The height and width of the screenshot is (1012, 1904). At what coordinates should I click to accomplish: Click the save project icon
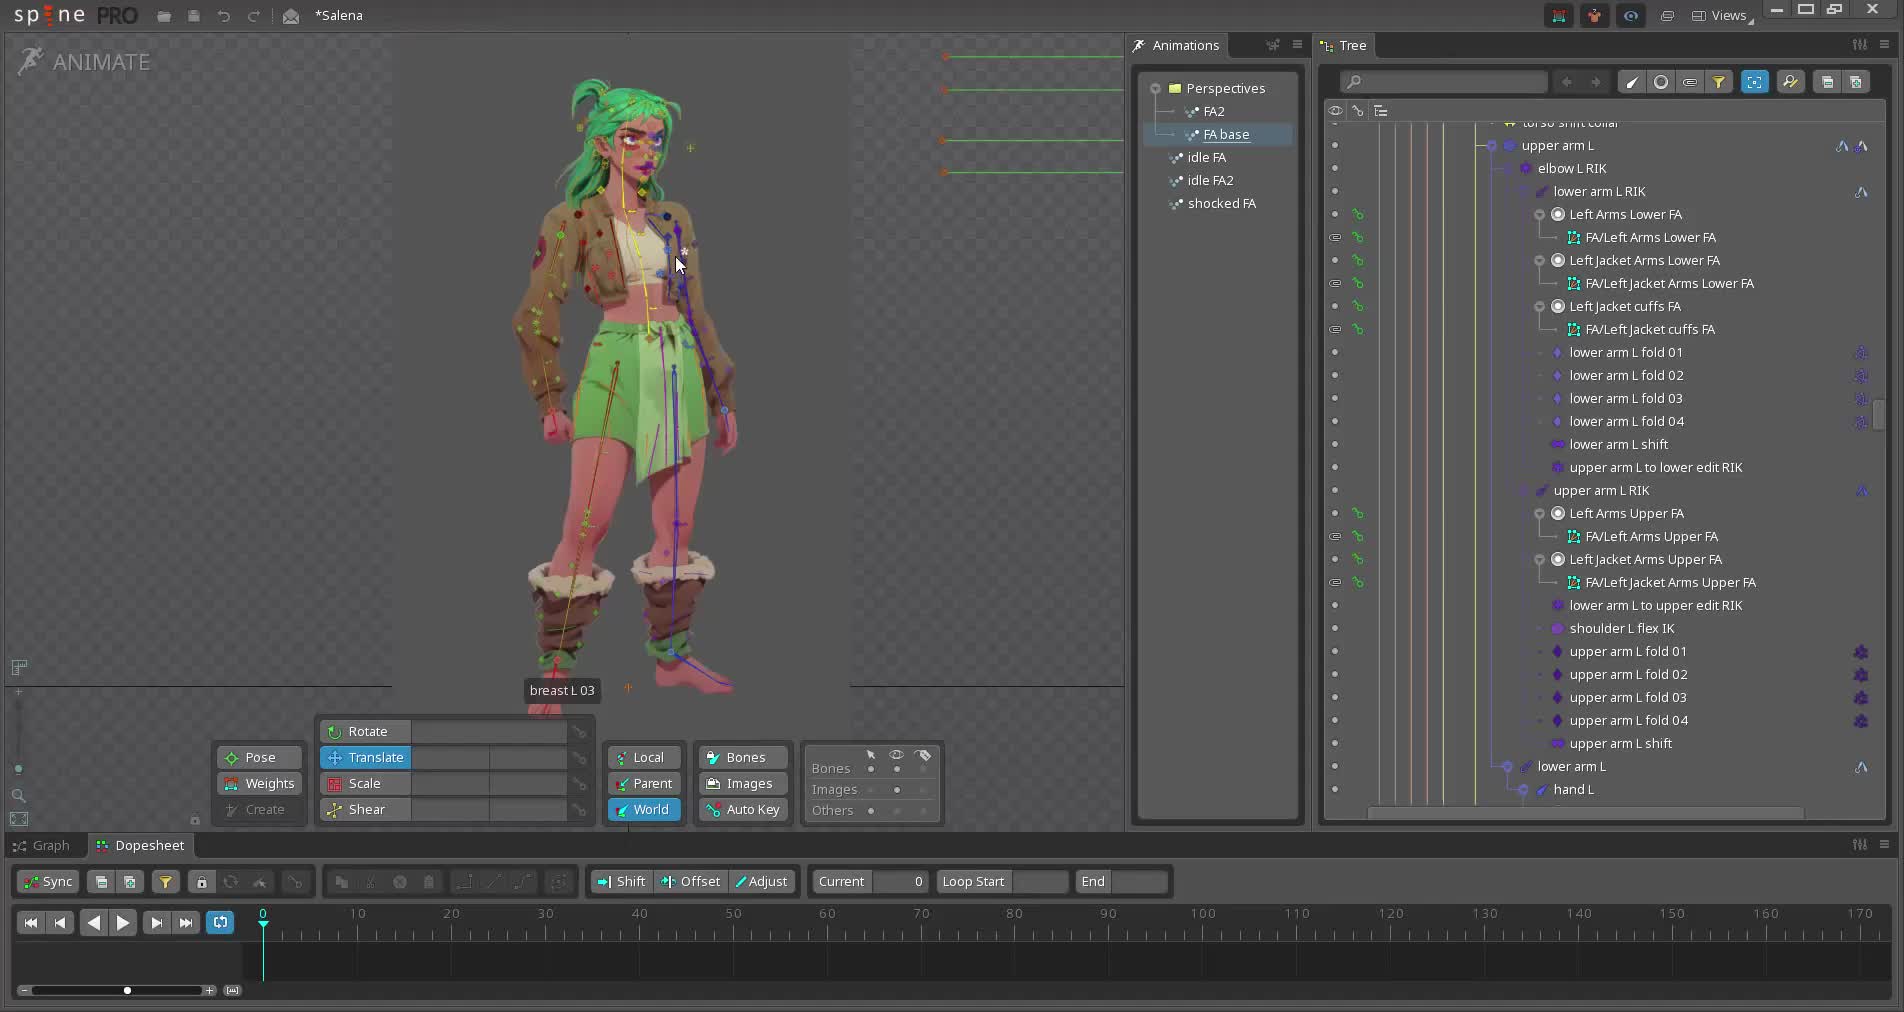[x=194, y=16]
